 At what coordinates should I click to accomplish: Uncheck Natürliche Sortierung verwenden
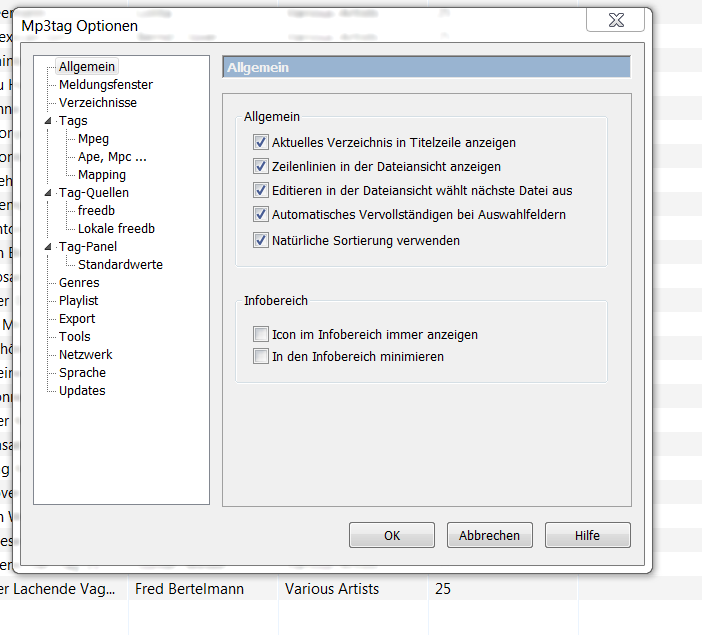click(261, 240)
